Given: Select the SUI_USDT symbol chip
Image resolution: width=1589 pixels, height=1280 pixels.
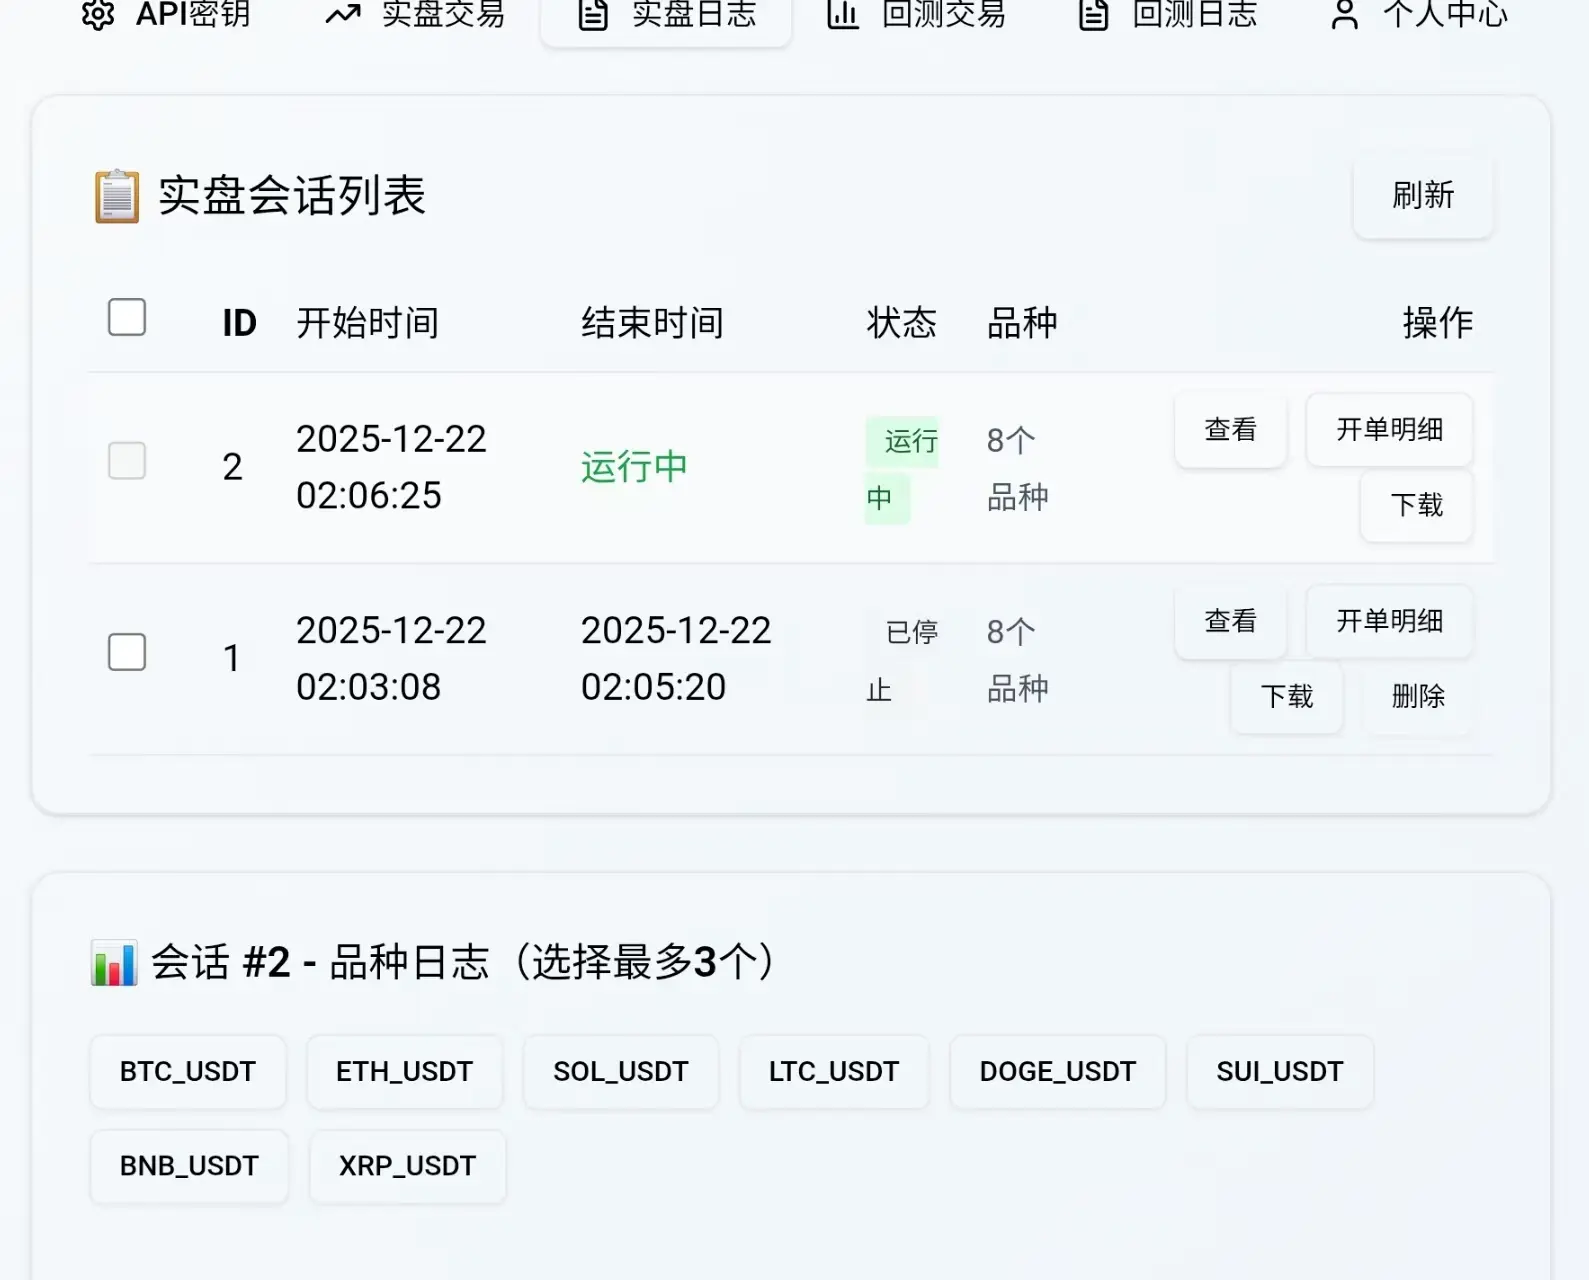Looking at the screenshot, I should [1280, 1072].
